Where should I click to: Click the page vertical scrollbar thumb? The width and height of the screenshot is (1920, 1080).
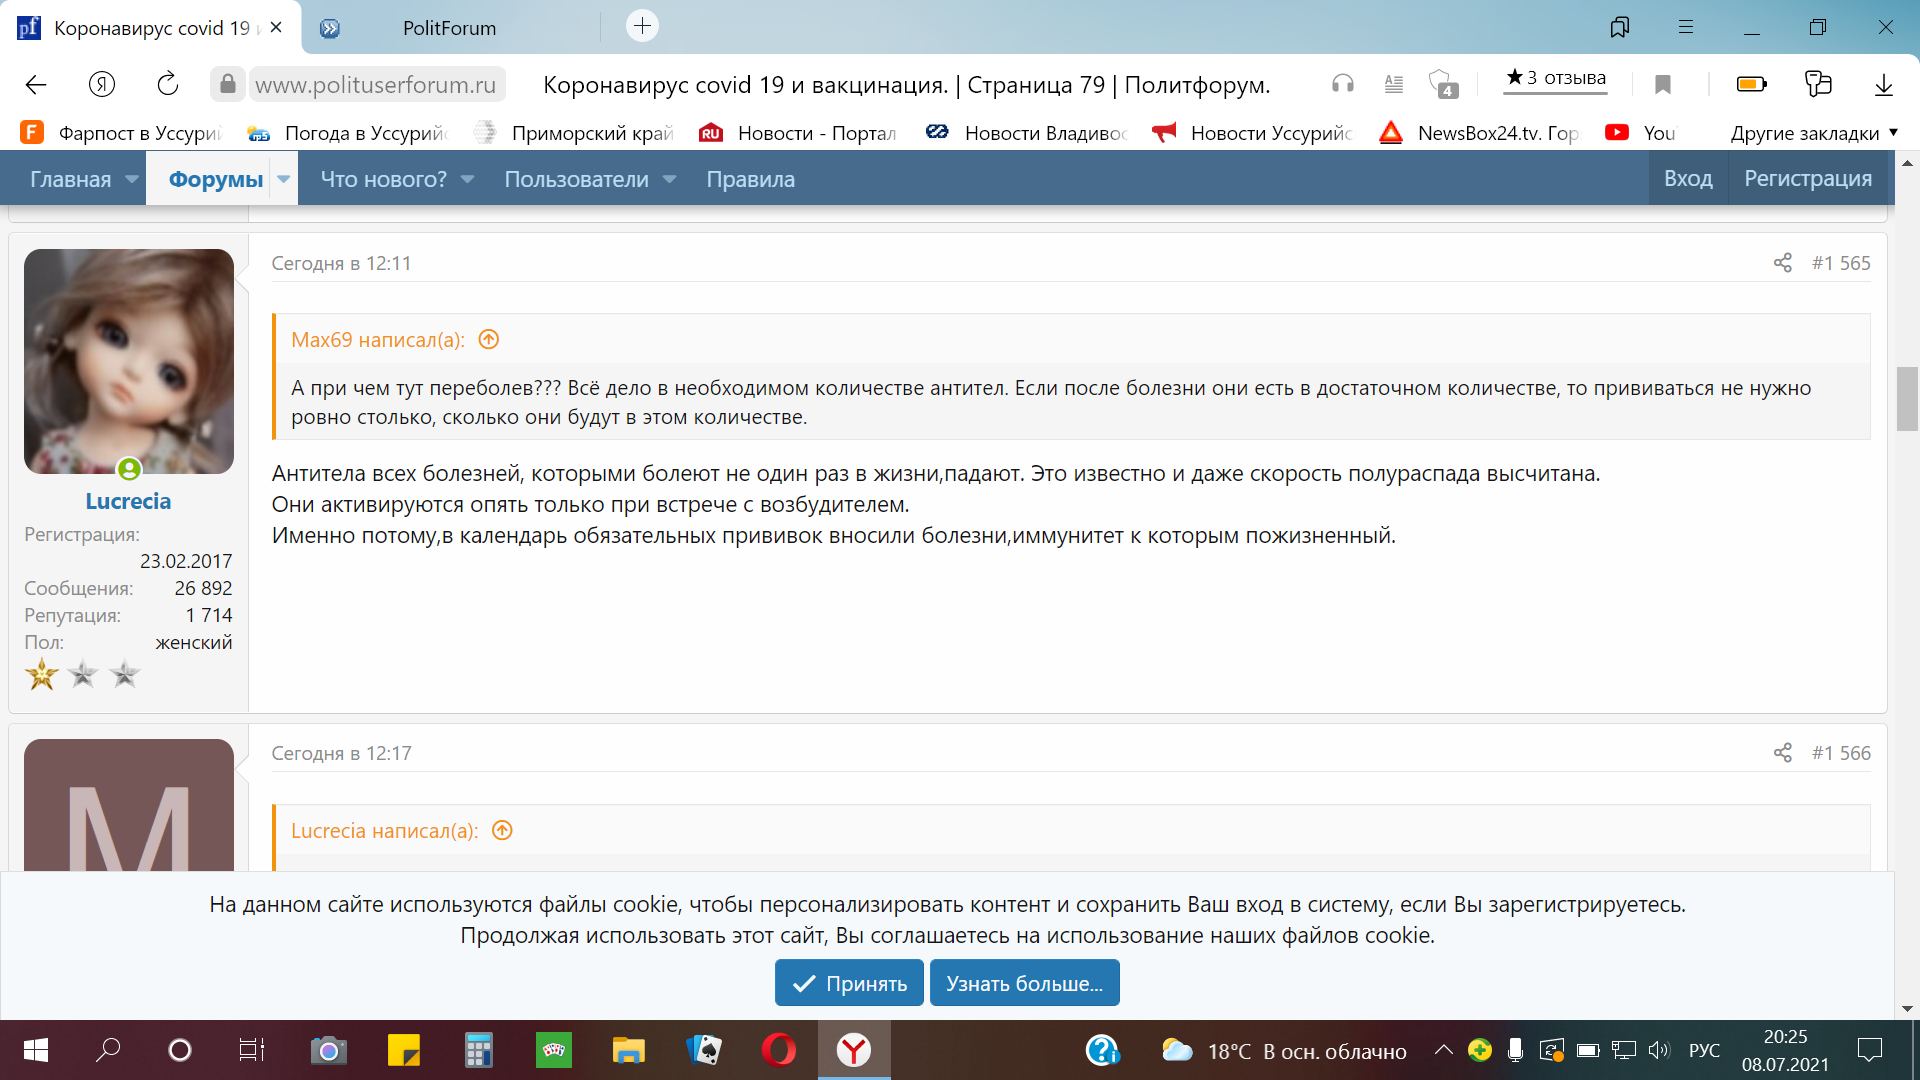[x=1906, y=398]
